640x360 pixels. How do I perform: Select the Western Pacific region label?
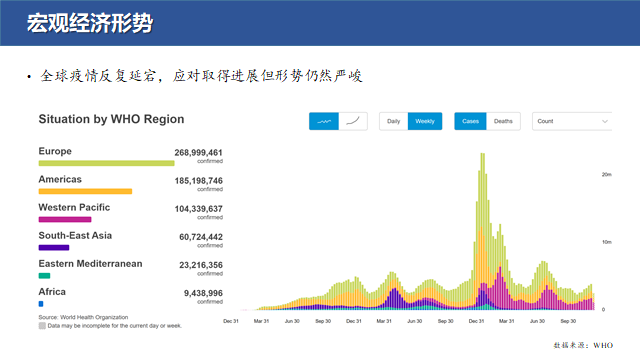(74, 207)
